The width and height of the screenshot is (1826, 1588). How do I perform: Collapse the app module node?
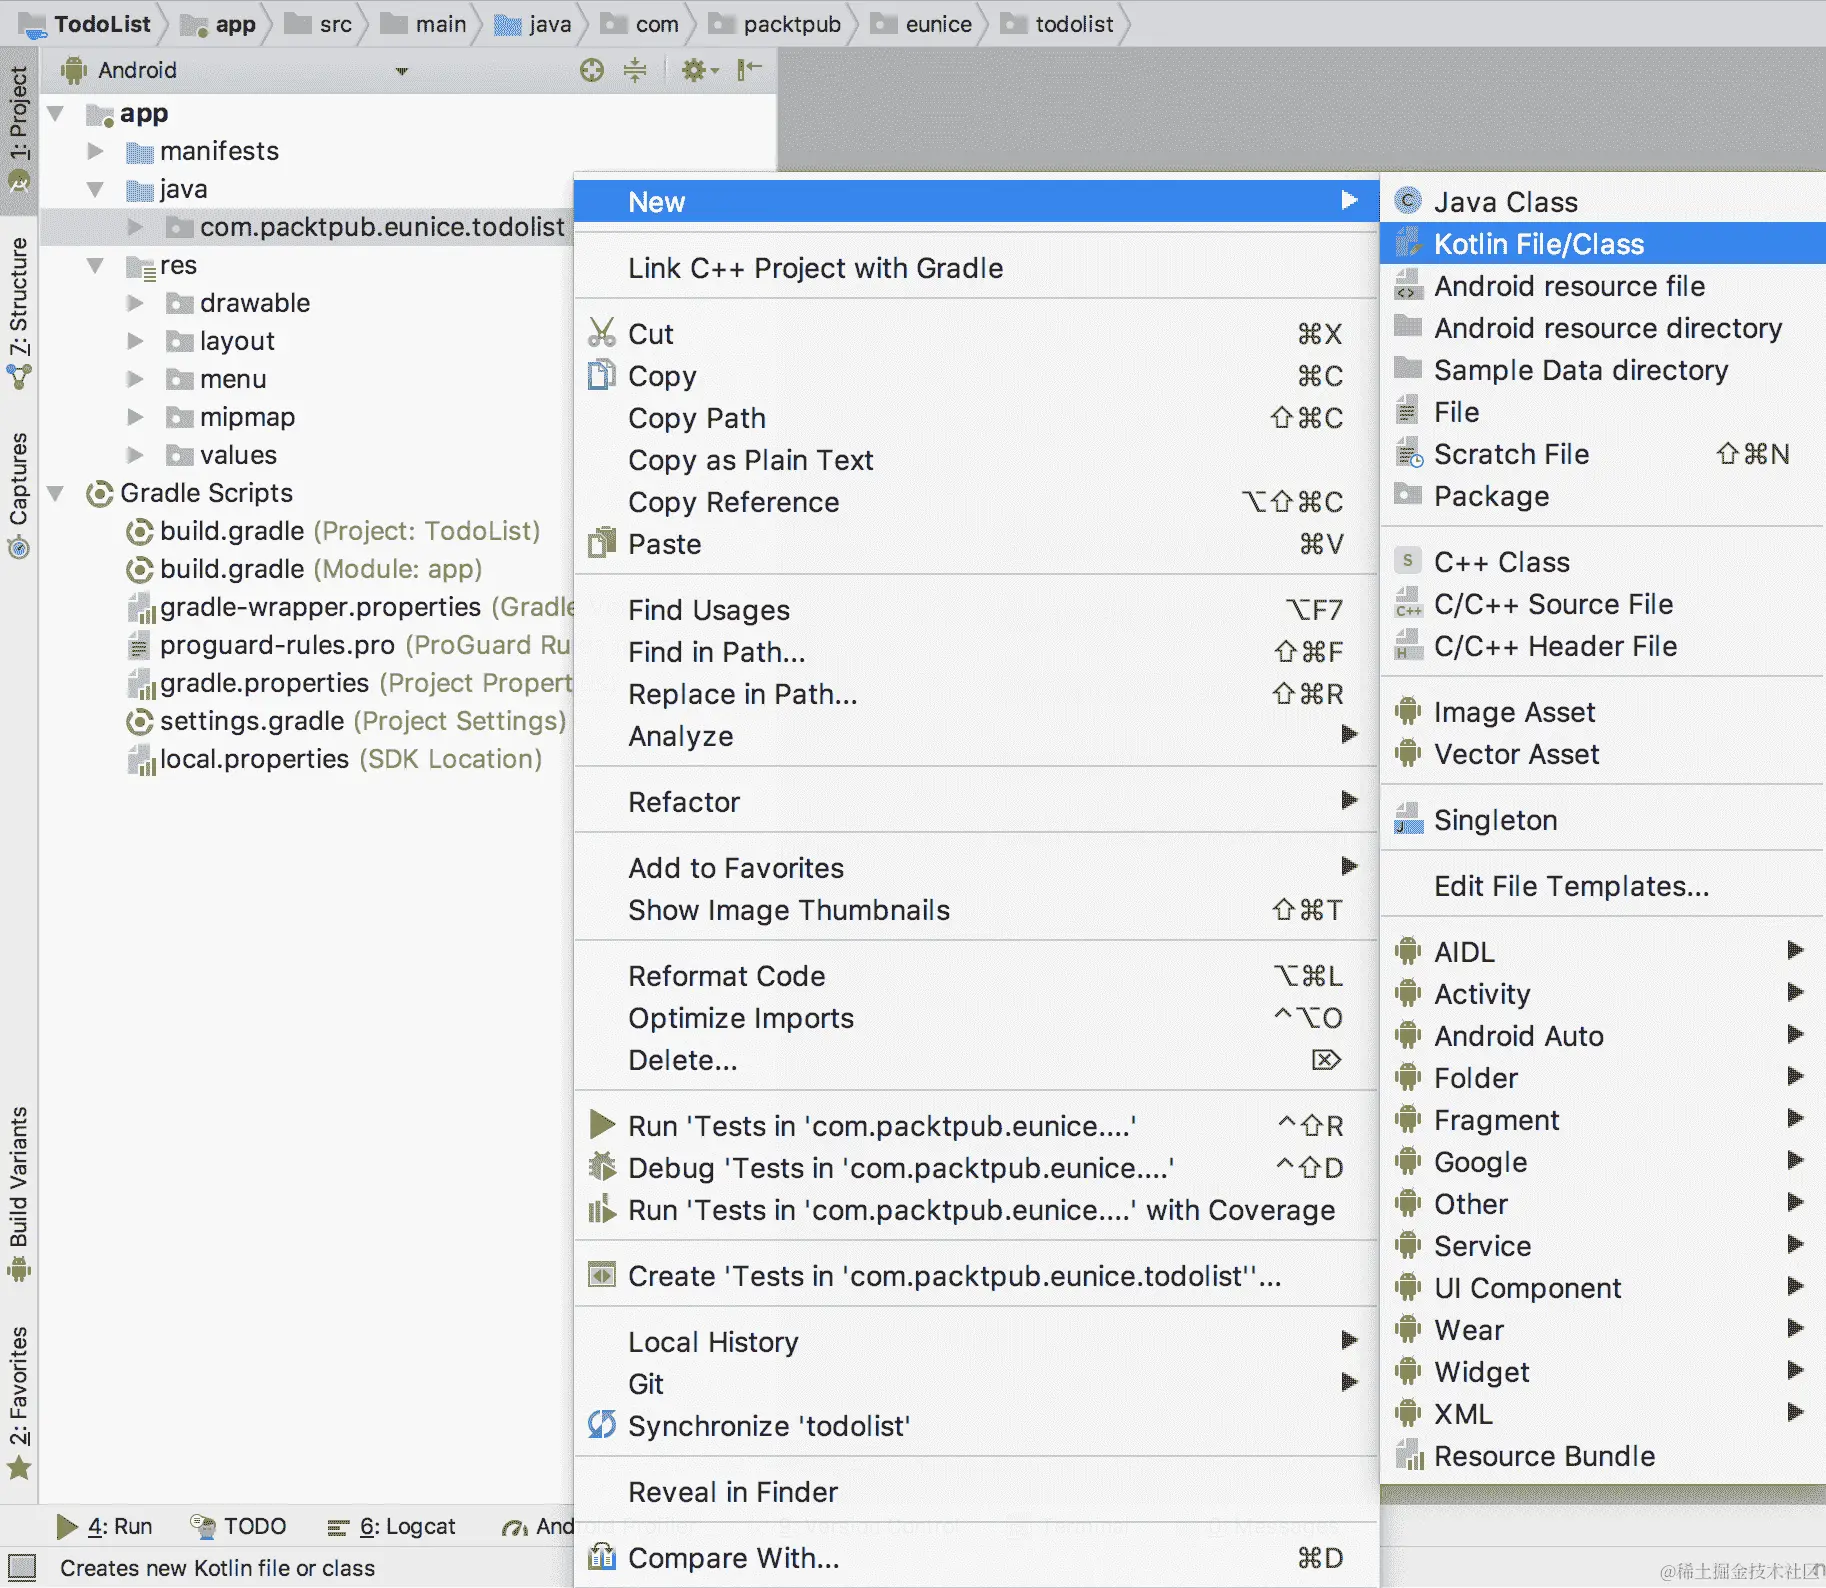point(57,114)
